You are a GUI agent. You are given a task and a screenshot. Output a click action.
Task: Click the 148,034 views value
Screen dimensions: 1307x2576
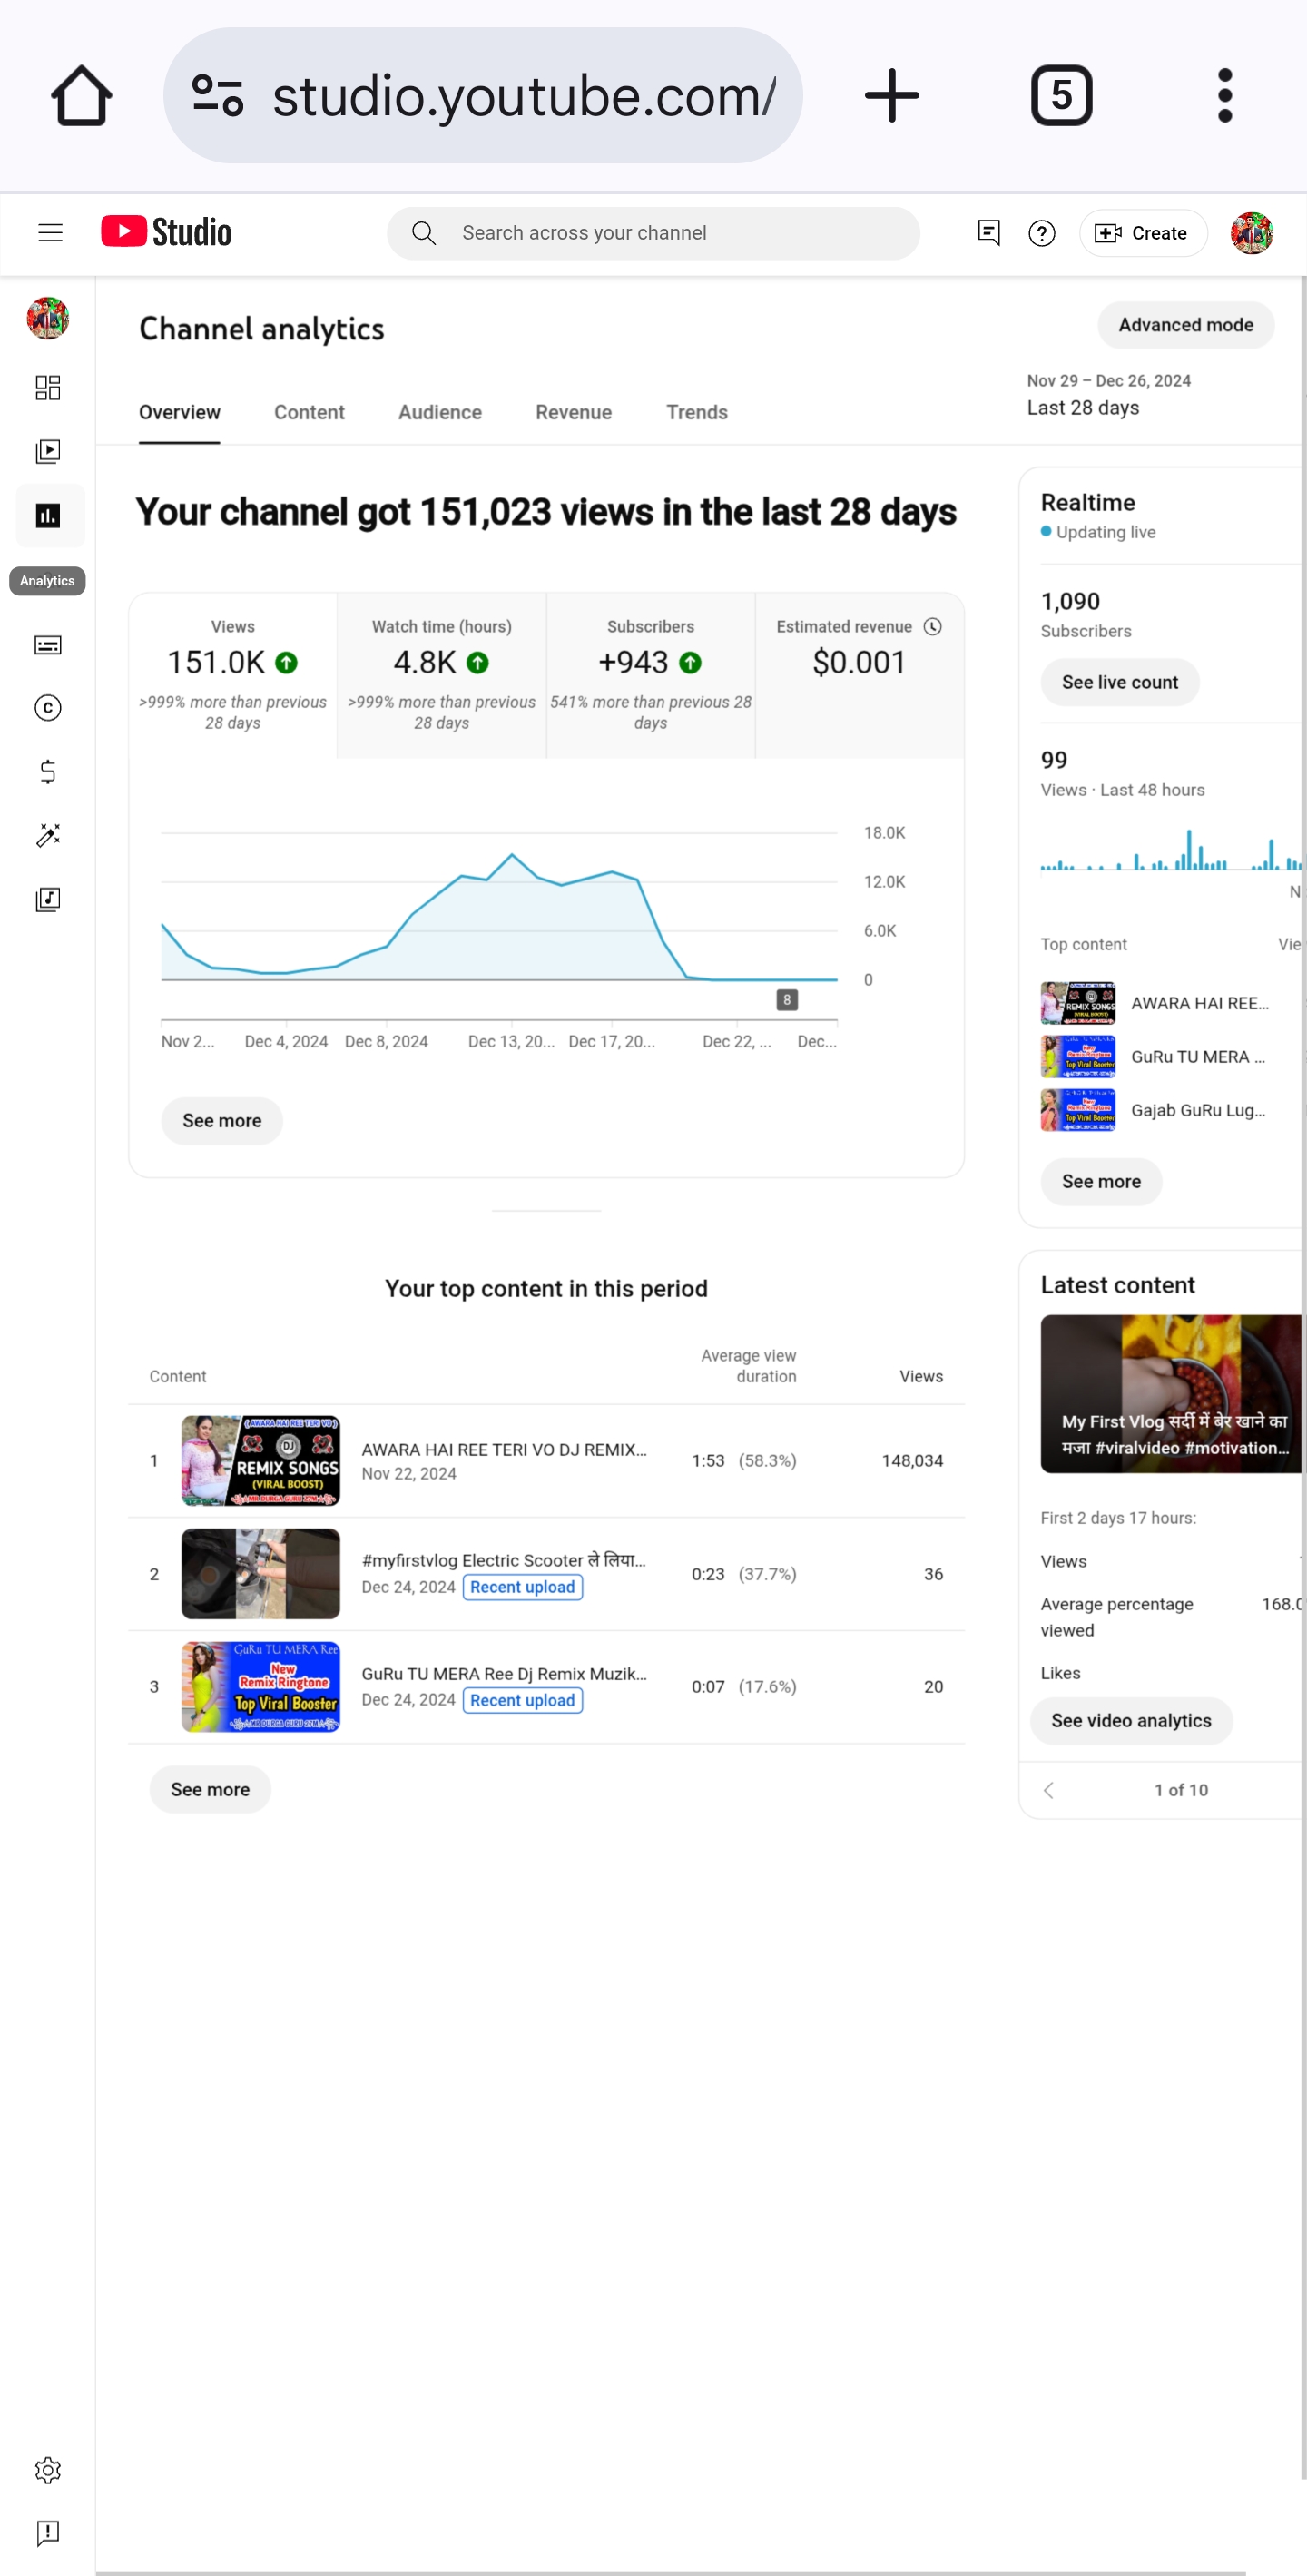[x=912, y=1461]
